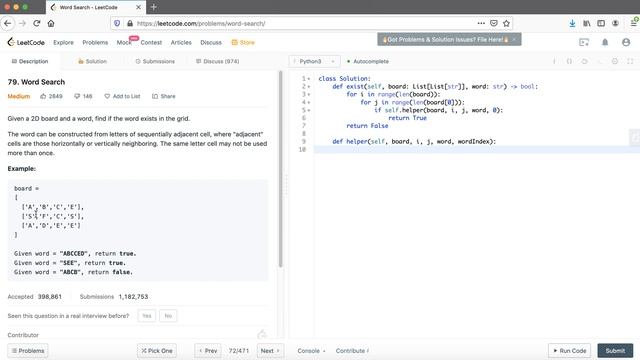Click the Share button
This screenshot has width=640, height=360.
coord(164,96)
